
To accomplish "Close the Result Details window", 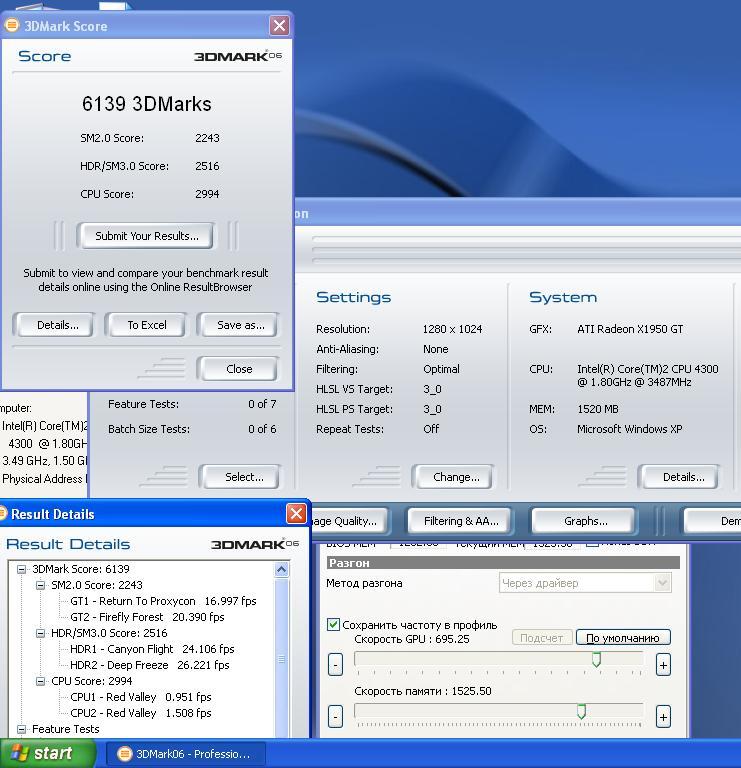I will click(x=296, y=514).
